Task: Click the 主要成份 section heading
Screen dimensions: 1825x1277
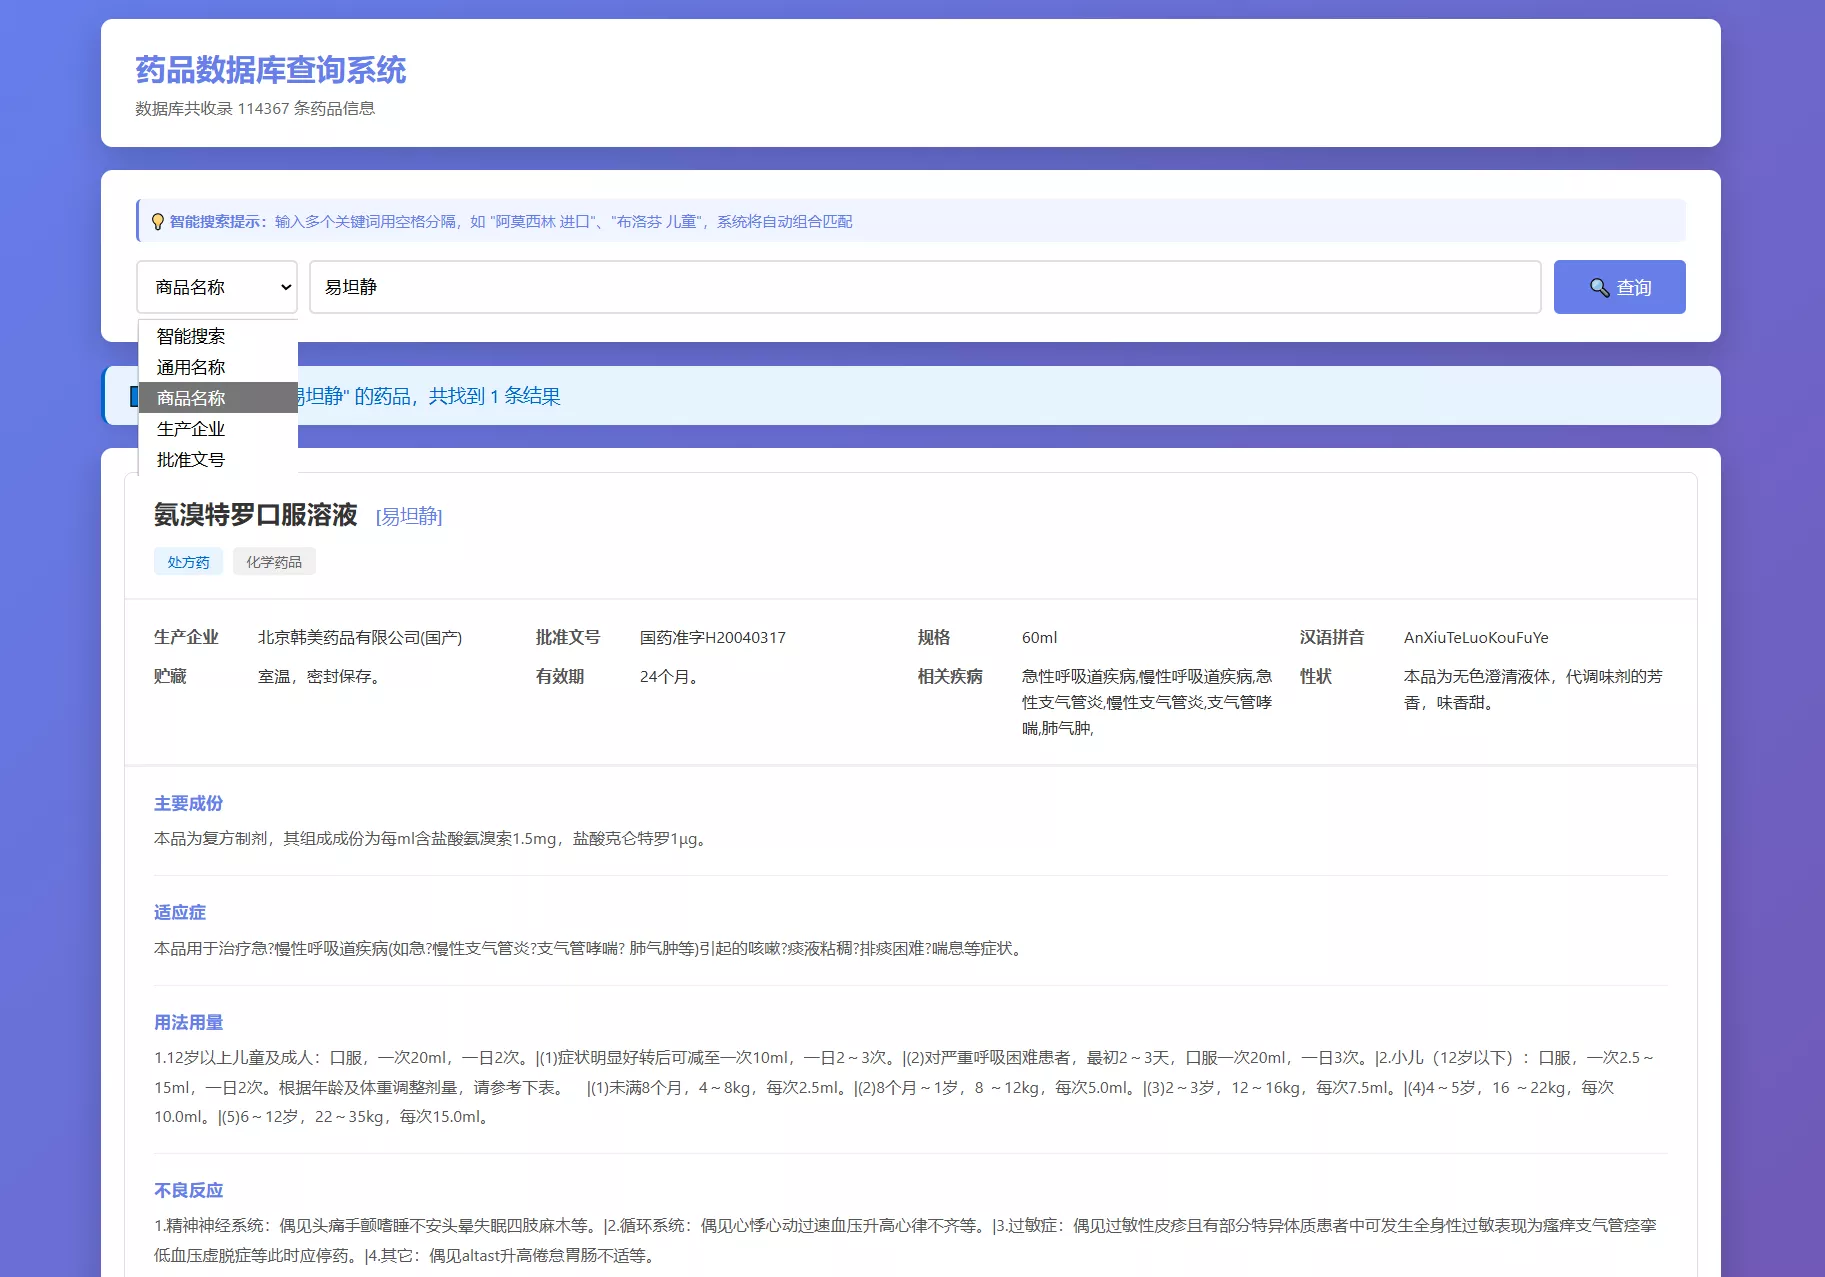Action: [188, 803]
